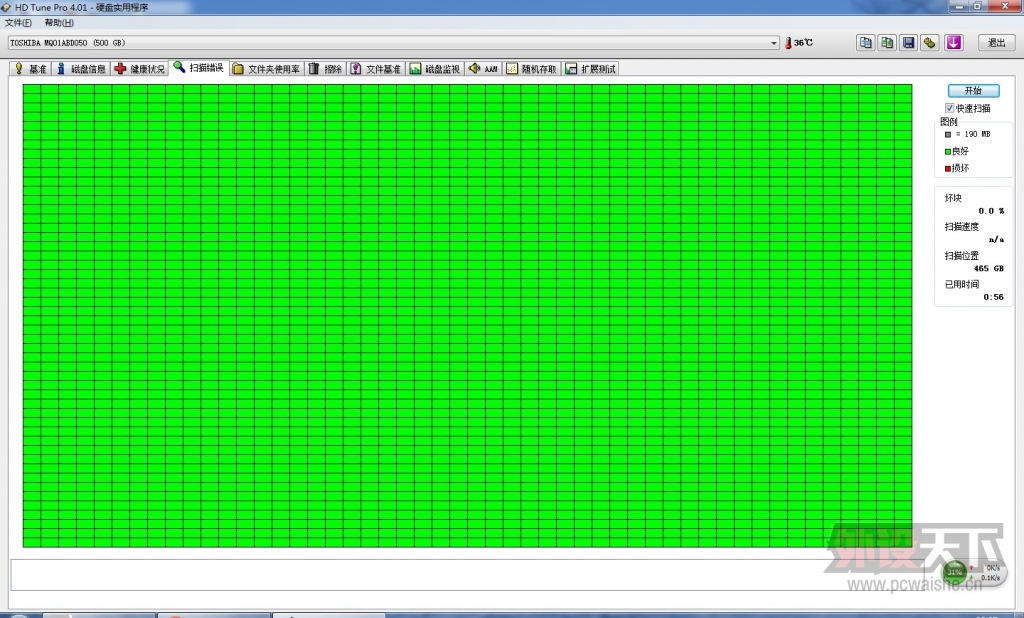Click the 扫描速度 label
1024x618 pixels.
[961, 227]
